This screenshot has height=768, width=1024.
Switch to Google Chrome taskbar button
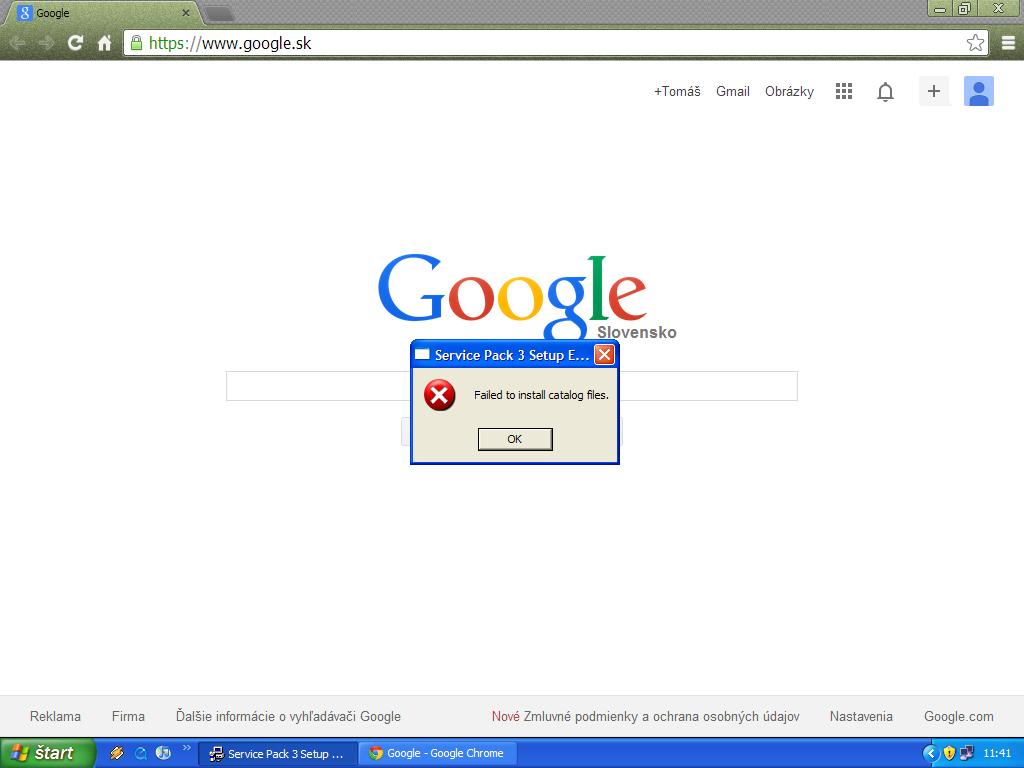438,754
